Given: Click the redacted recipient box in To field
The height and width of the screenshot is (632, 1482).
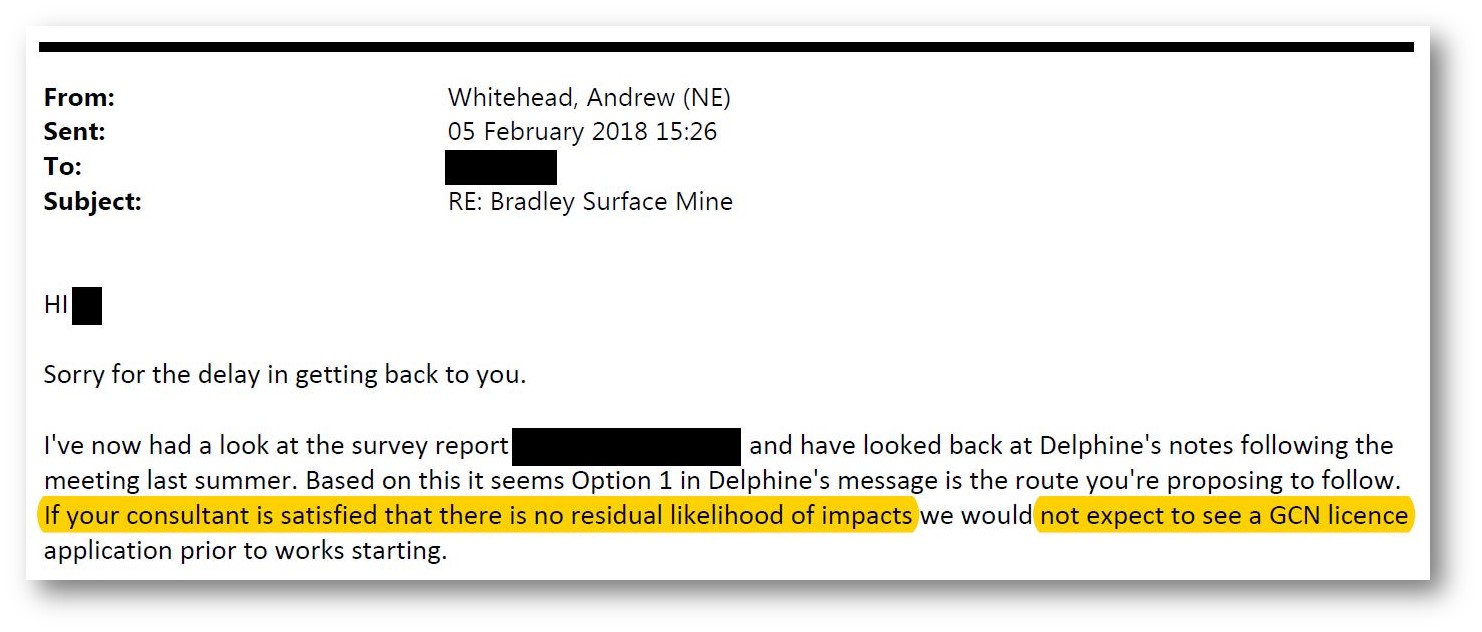Looking at the screenshot, I should (500, 167).
